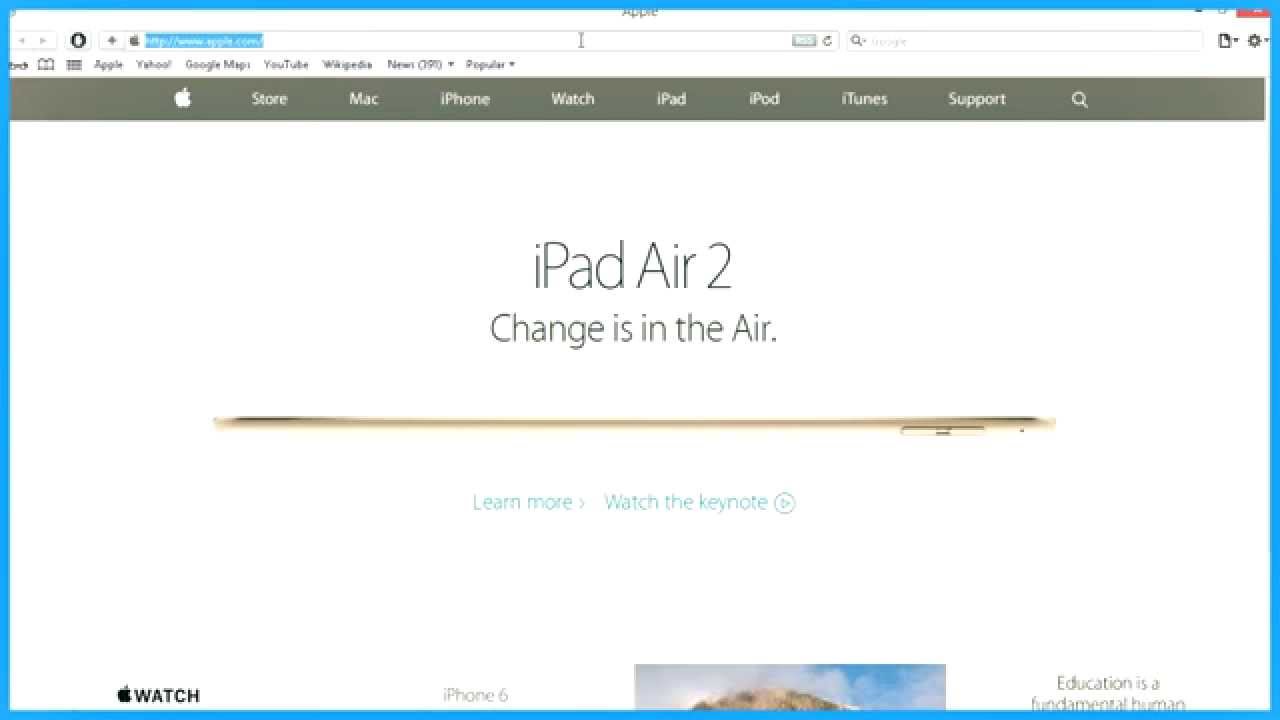
Task: Open the search engine magnifier dropdown
Action: click(857, 41)
